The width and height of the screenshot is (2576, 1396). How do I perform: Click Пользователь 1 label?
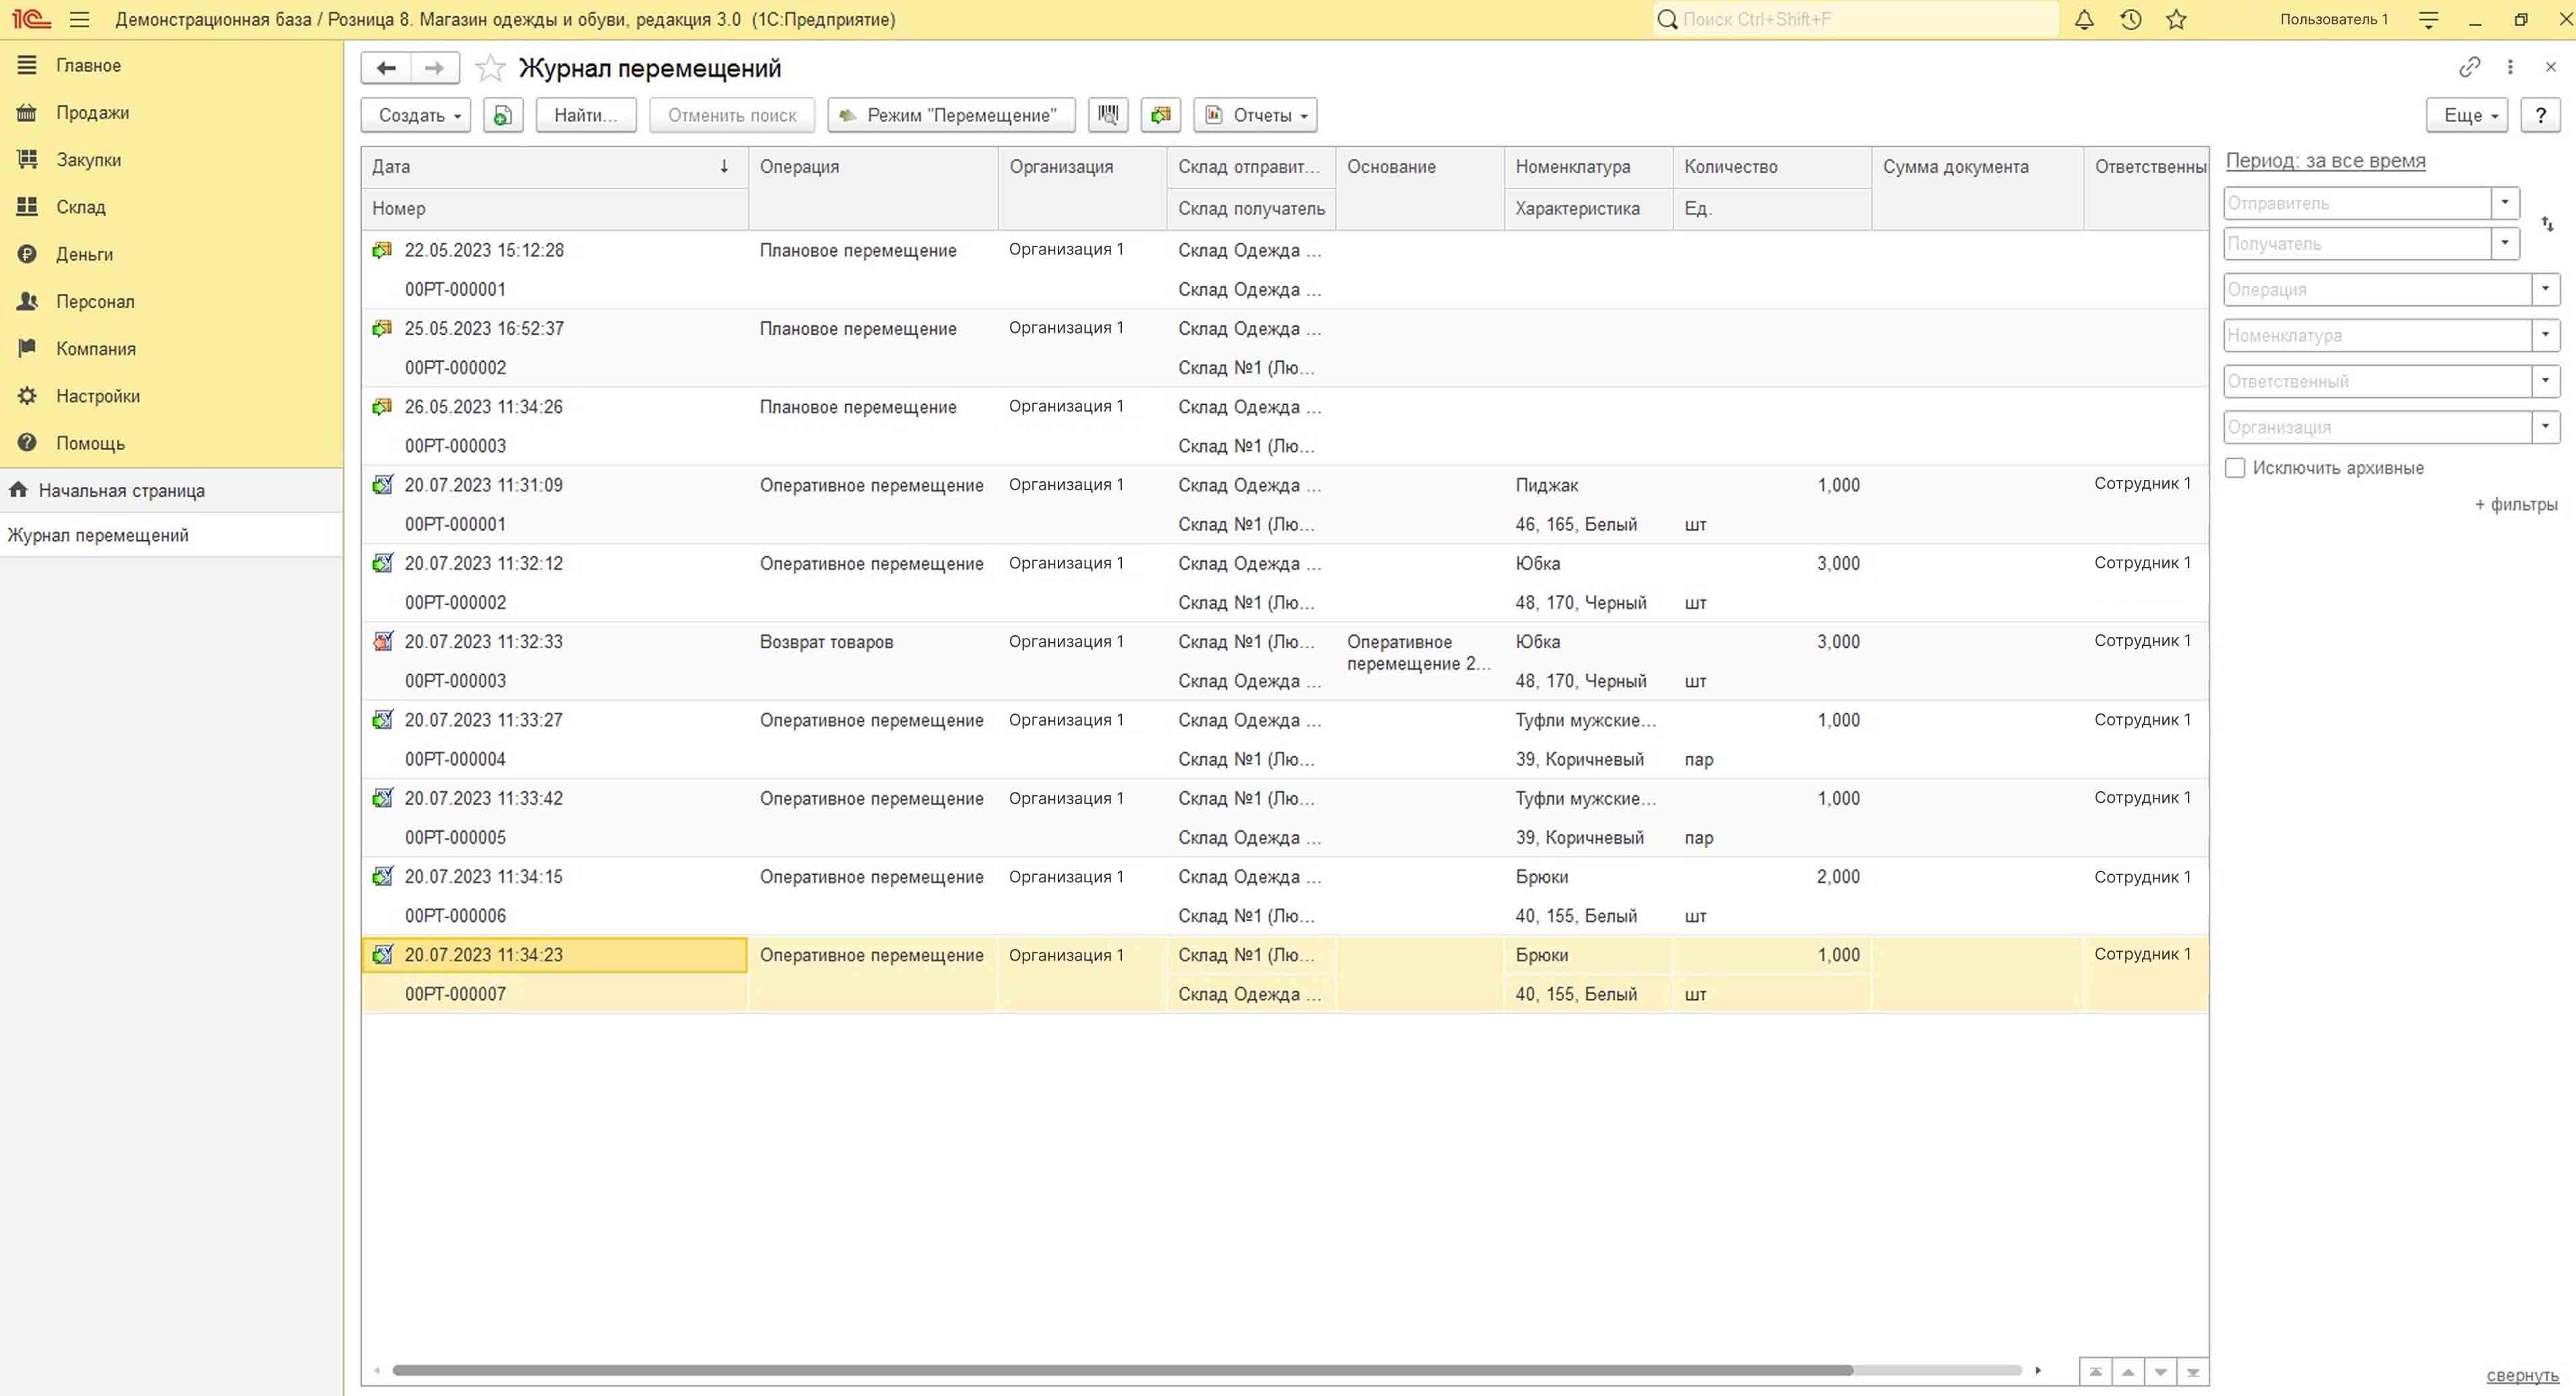(2333, 19)
